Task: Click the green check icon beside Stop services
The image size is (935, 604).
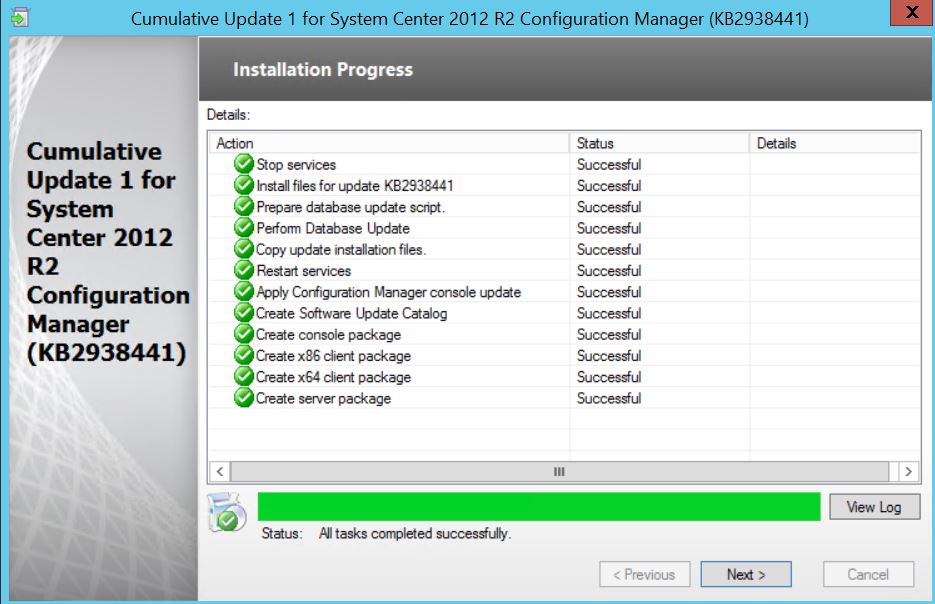Action: (244, 164)
